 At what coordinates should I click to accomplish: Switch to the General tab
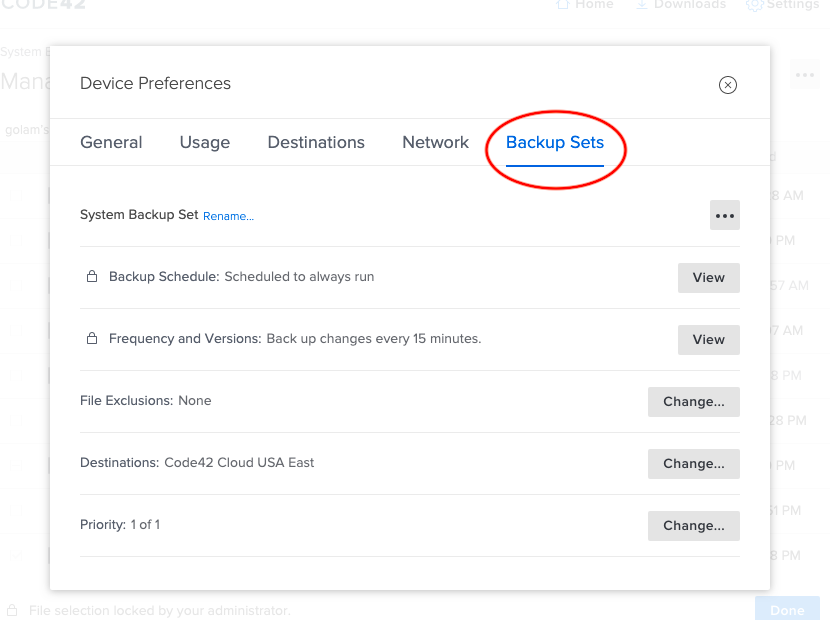pos(111,142)
